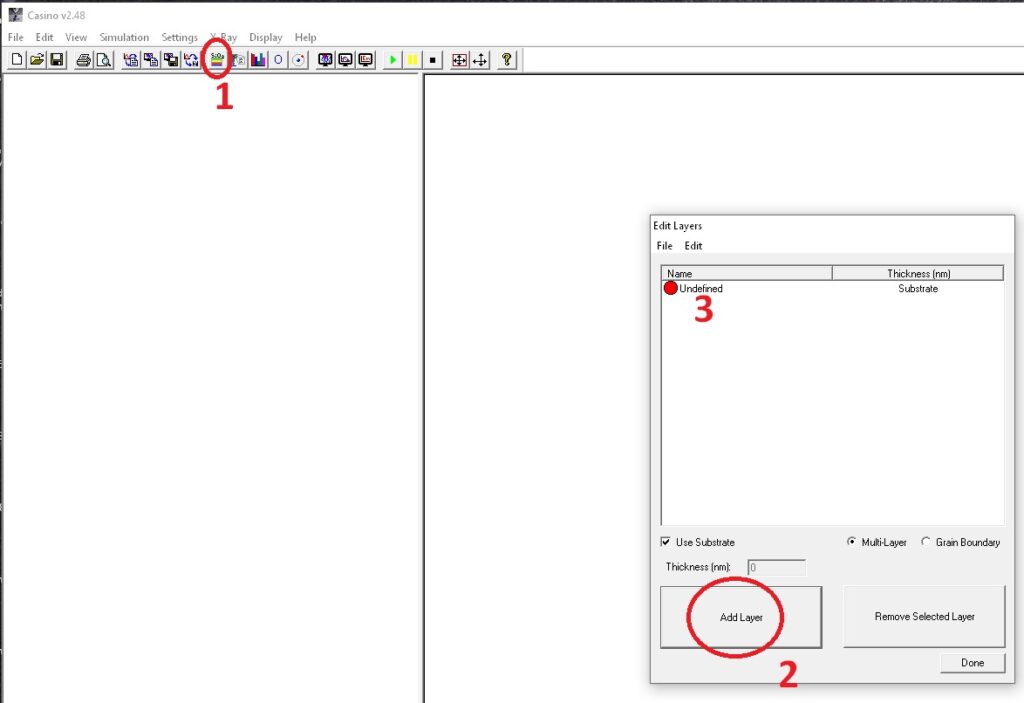Click the Add Layer button

[741, 617]
